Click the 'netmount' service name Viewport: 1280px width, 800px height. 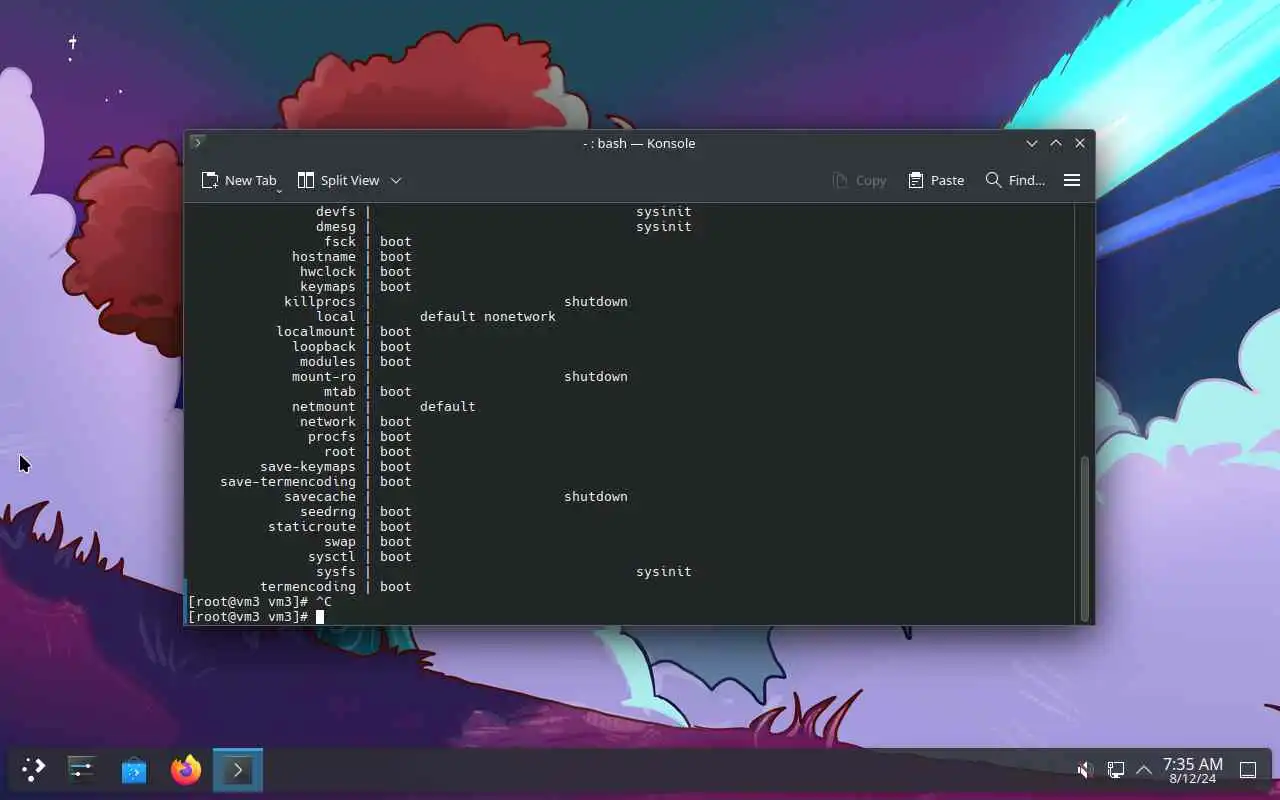click(324, 406)
